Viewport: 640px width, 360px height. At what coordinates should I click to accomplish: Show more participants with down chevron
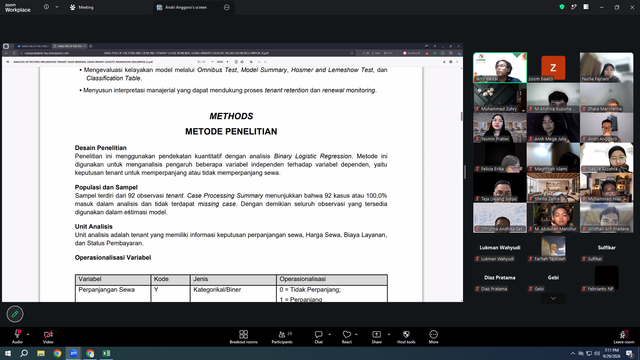pyautogui.click(x=553, y=298)
